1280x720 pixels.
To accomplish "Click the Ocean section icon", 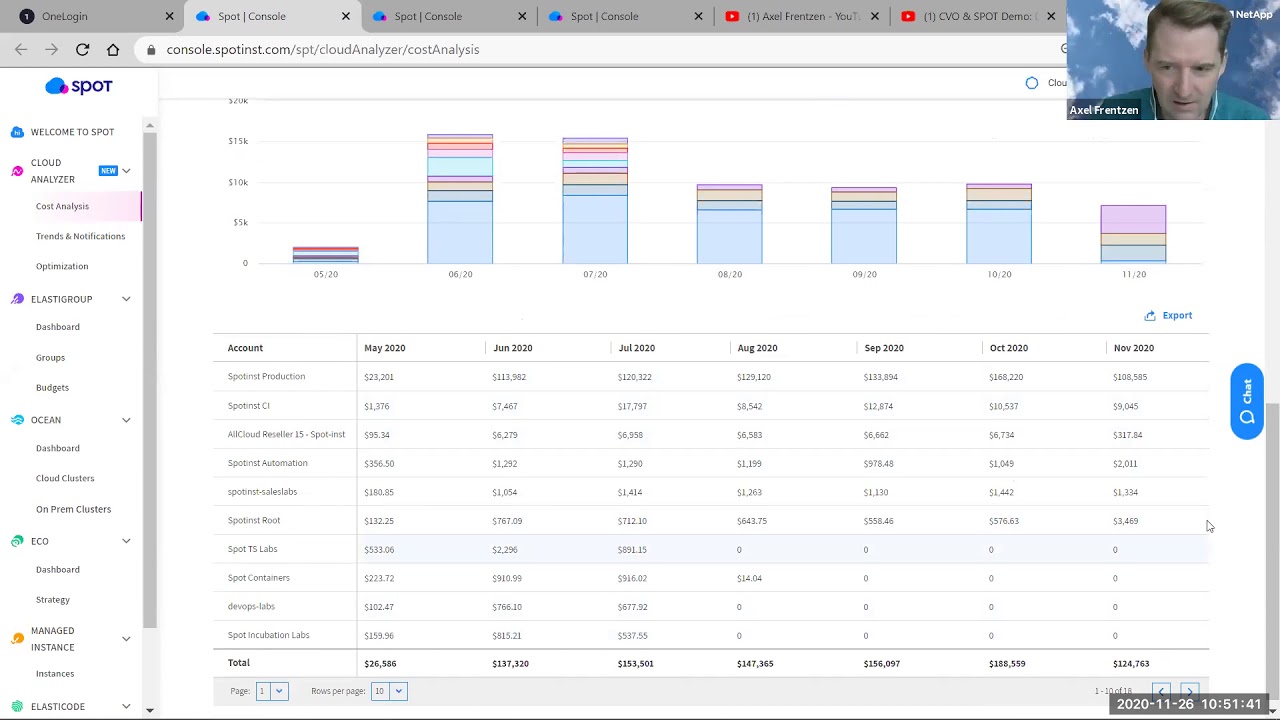I will 17,420.
